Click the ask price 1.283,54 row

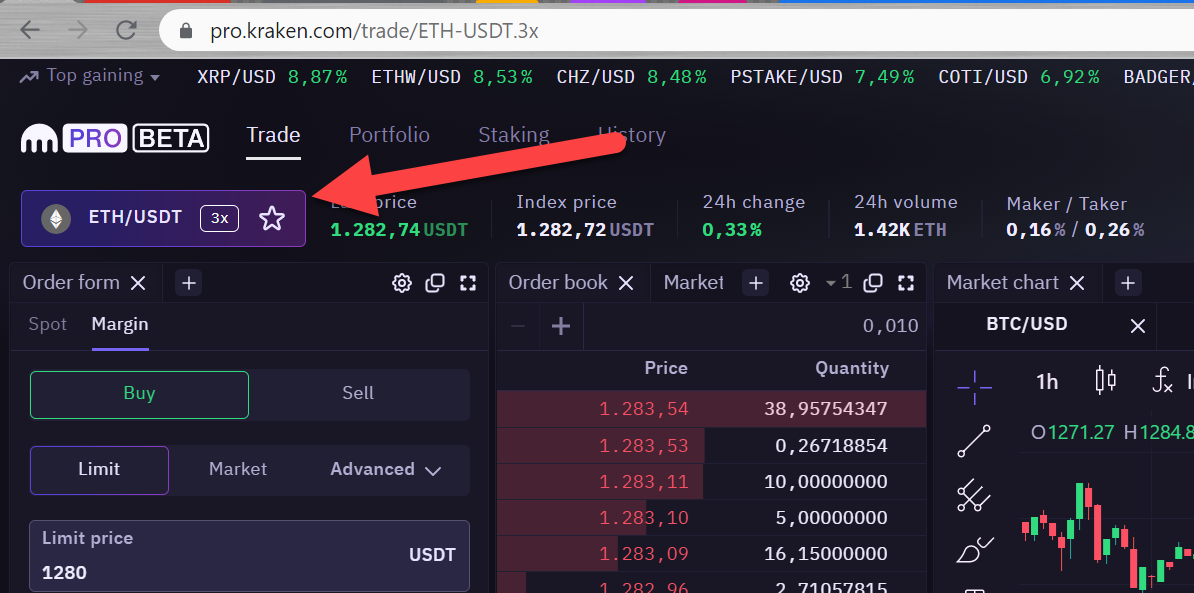pos(711,409)
